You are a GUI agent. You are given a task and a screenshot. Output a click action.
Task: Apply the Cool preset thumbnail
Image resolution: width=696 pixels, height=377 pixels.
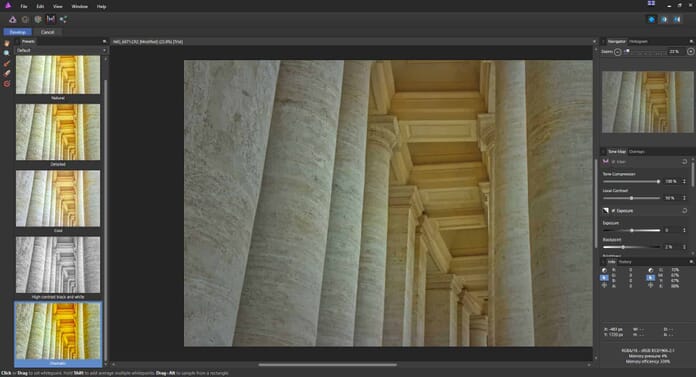tap(58, 198)
